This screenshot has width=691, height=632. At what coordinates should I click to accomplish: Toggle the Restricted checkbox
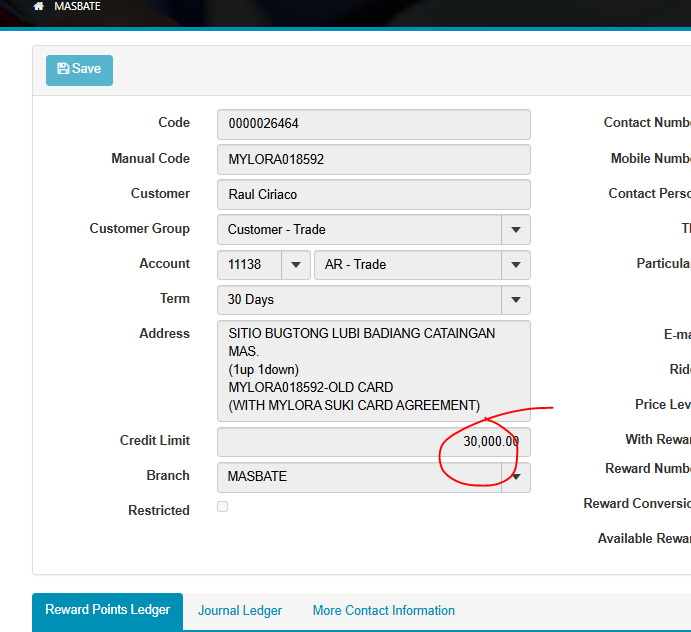coord(222,507)
